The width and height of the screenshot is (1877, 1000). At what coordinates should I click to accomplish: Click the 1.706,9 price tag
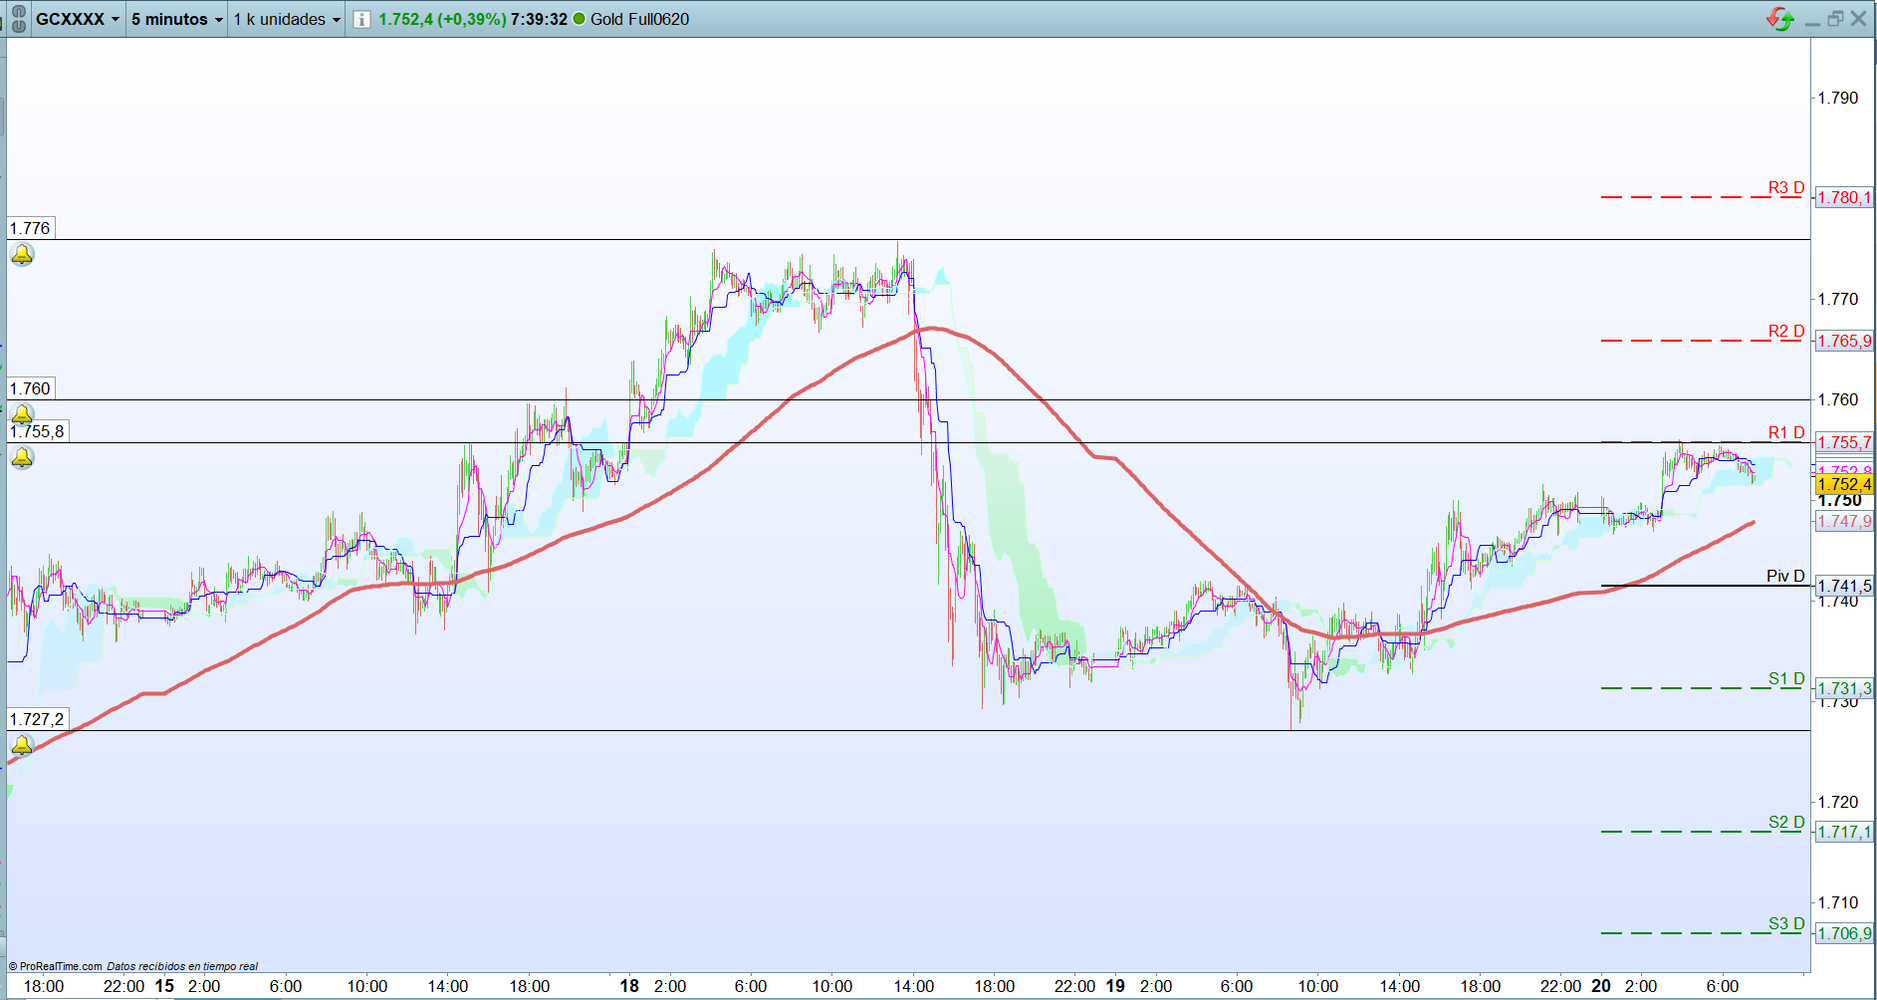pyautogui.click(x=1844, y=934)
